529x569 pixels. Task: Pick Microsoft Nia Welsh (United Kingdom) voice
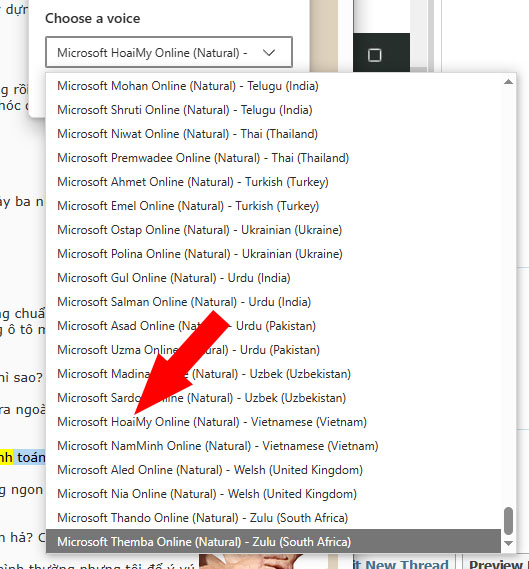[274, 494]
